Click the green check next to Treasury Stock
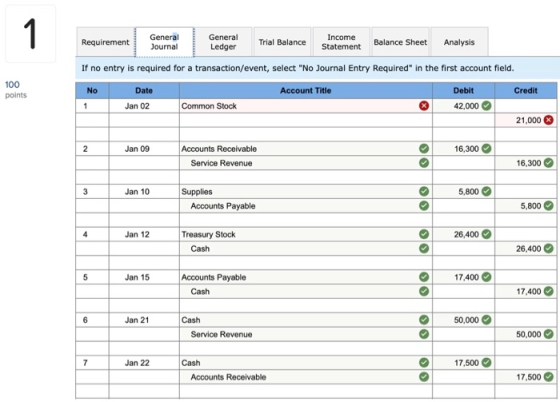560x402 pixels. pyautogui.click(x=424, y=234)
